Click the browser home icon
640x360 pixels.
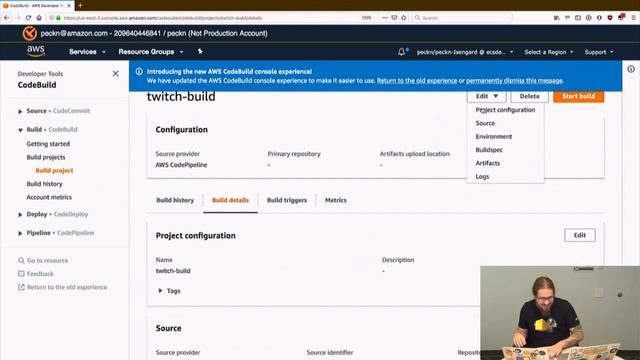point(39,18)
